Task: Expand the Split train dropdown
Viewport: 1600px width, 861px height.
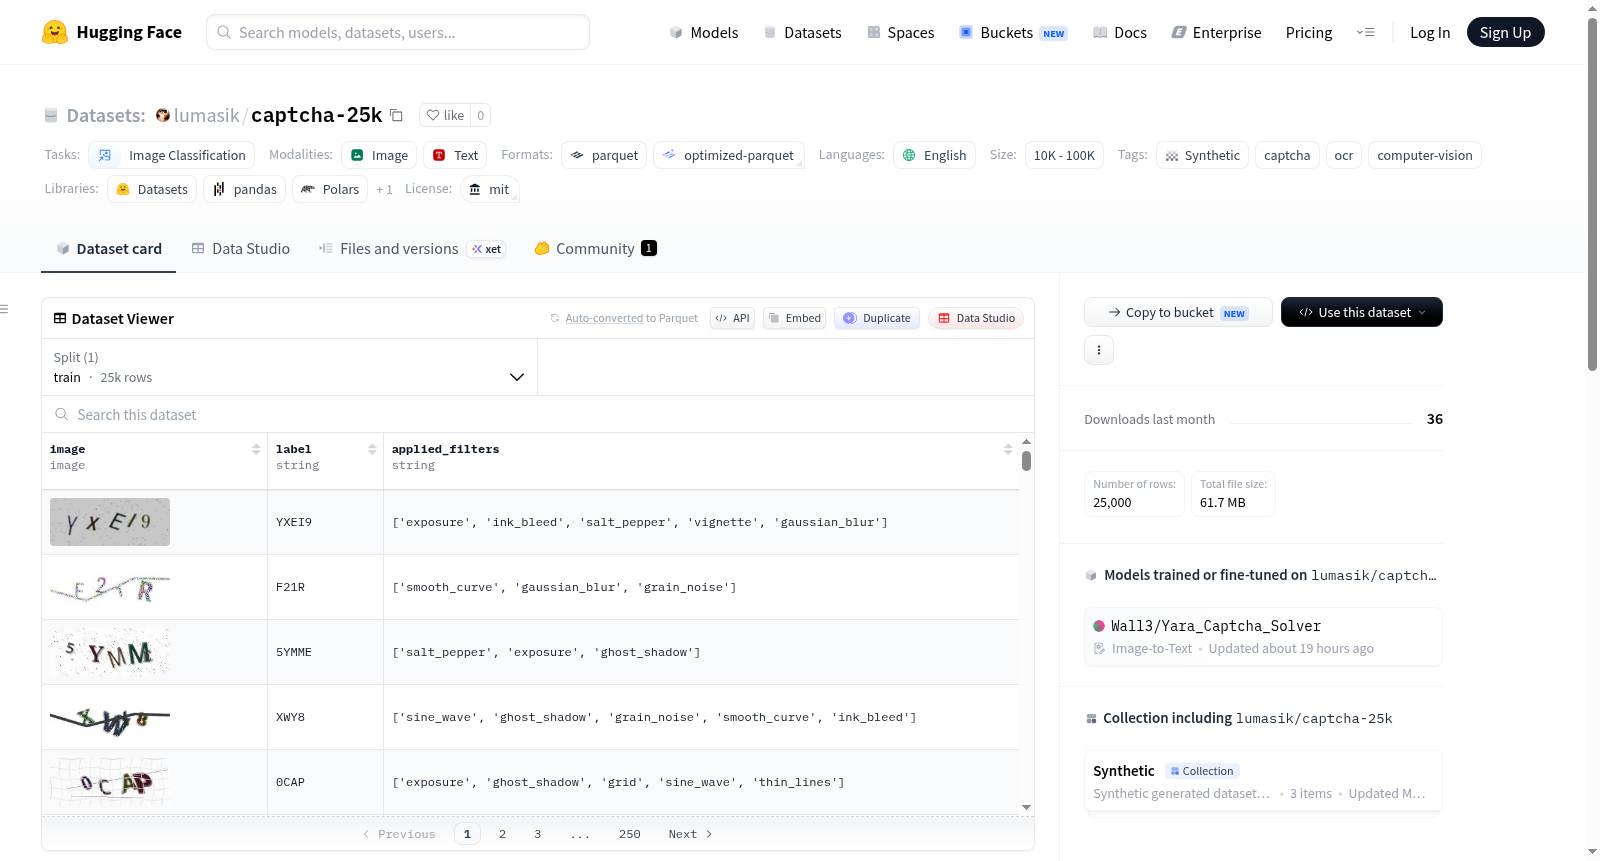Action: point(290,367)
